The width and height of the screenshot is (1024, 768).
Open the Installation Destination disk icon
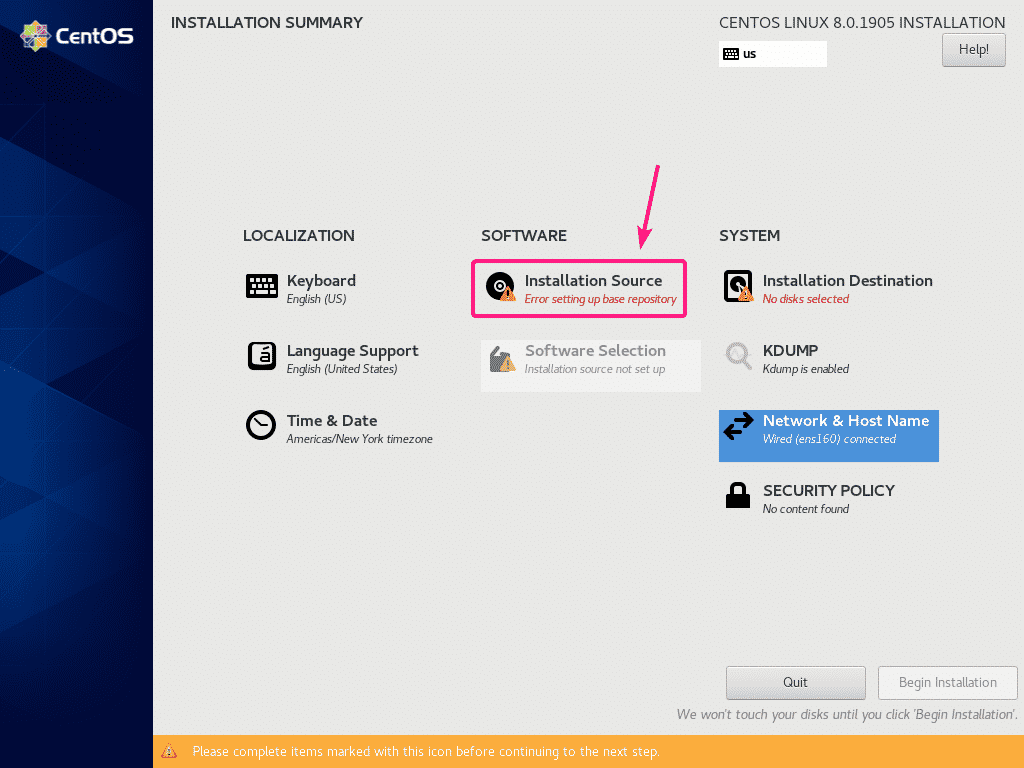(x=738, y=287)
